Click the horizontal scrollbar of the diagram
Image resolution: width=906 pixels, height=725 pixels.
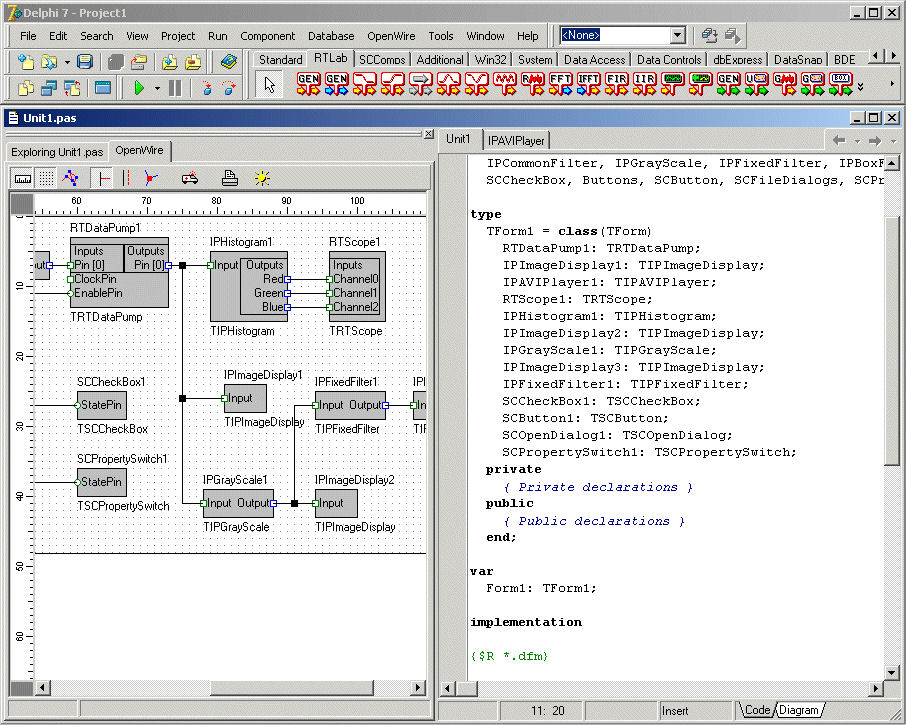point(231,687)
